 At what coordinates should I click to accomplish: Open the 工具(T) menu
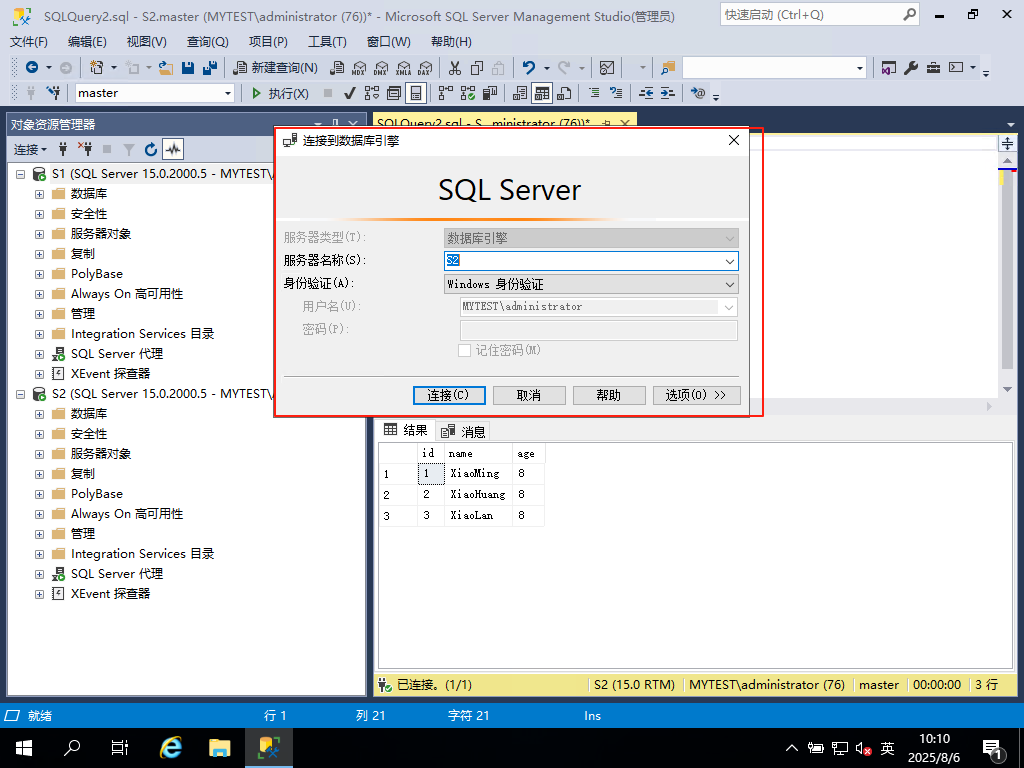pyautogui.click(x=327, y=42)
